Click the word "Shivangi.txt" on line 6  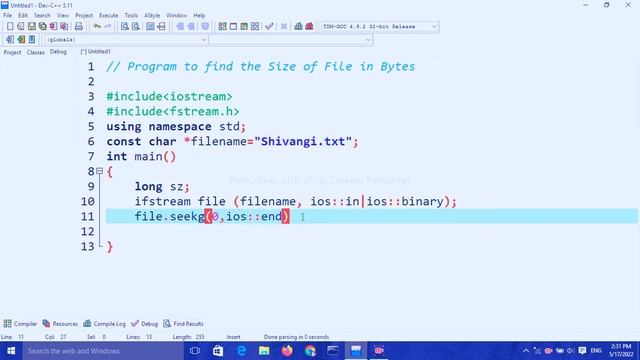(303, 142)
